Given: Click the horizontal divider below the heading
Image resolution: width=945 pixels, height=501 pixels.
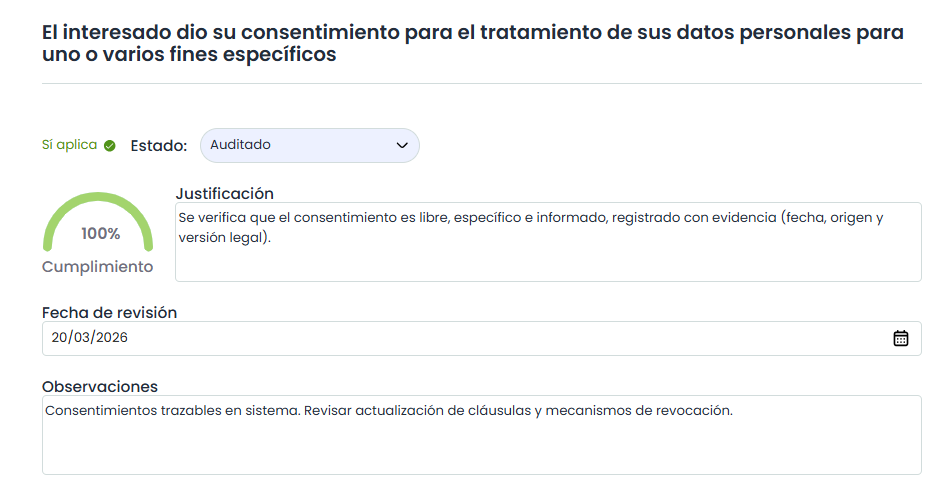Looking at the screenshot, I should pos(481,83).
